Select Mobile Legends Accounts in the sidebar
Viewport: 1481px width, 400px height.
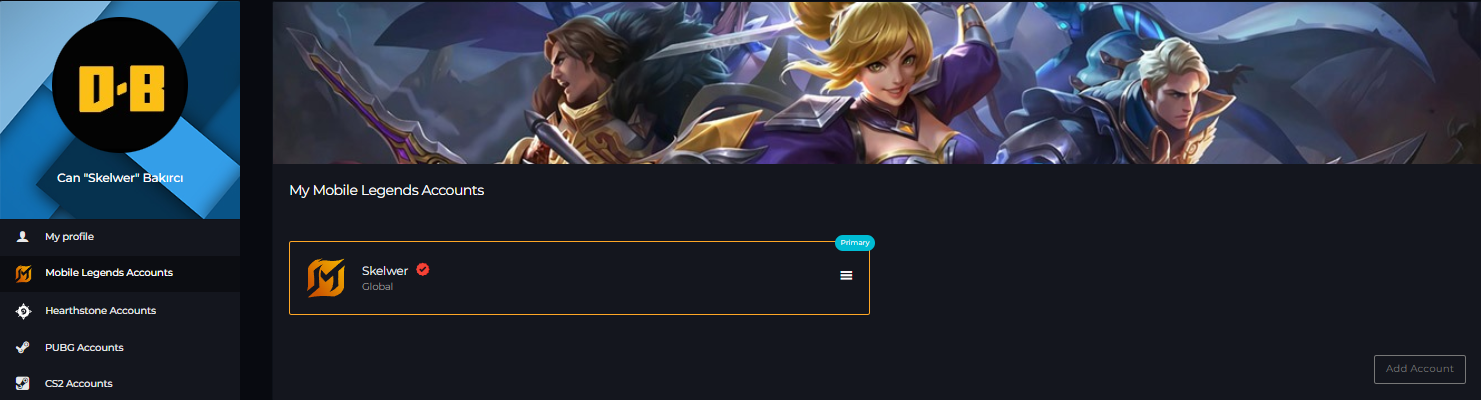pos(120,273)
